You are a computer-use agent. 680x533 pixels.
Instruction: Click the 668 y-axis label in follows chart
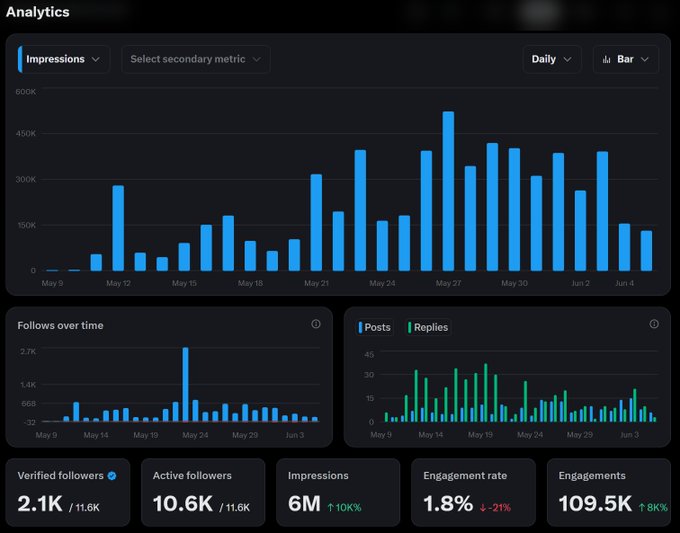(29, 404)
